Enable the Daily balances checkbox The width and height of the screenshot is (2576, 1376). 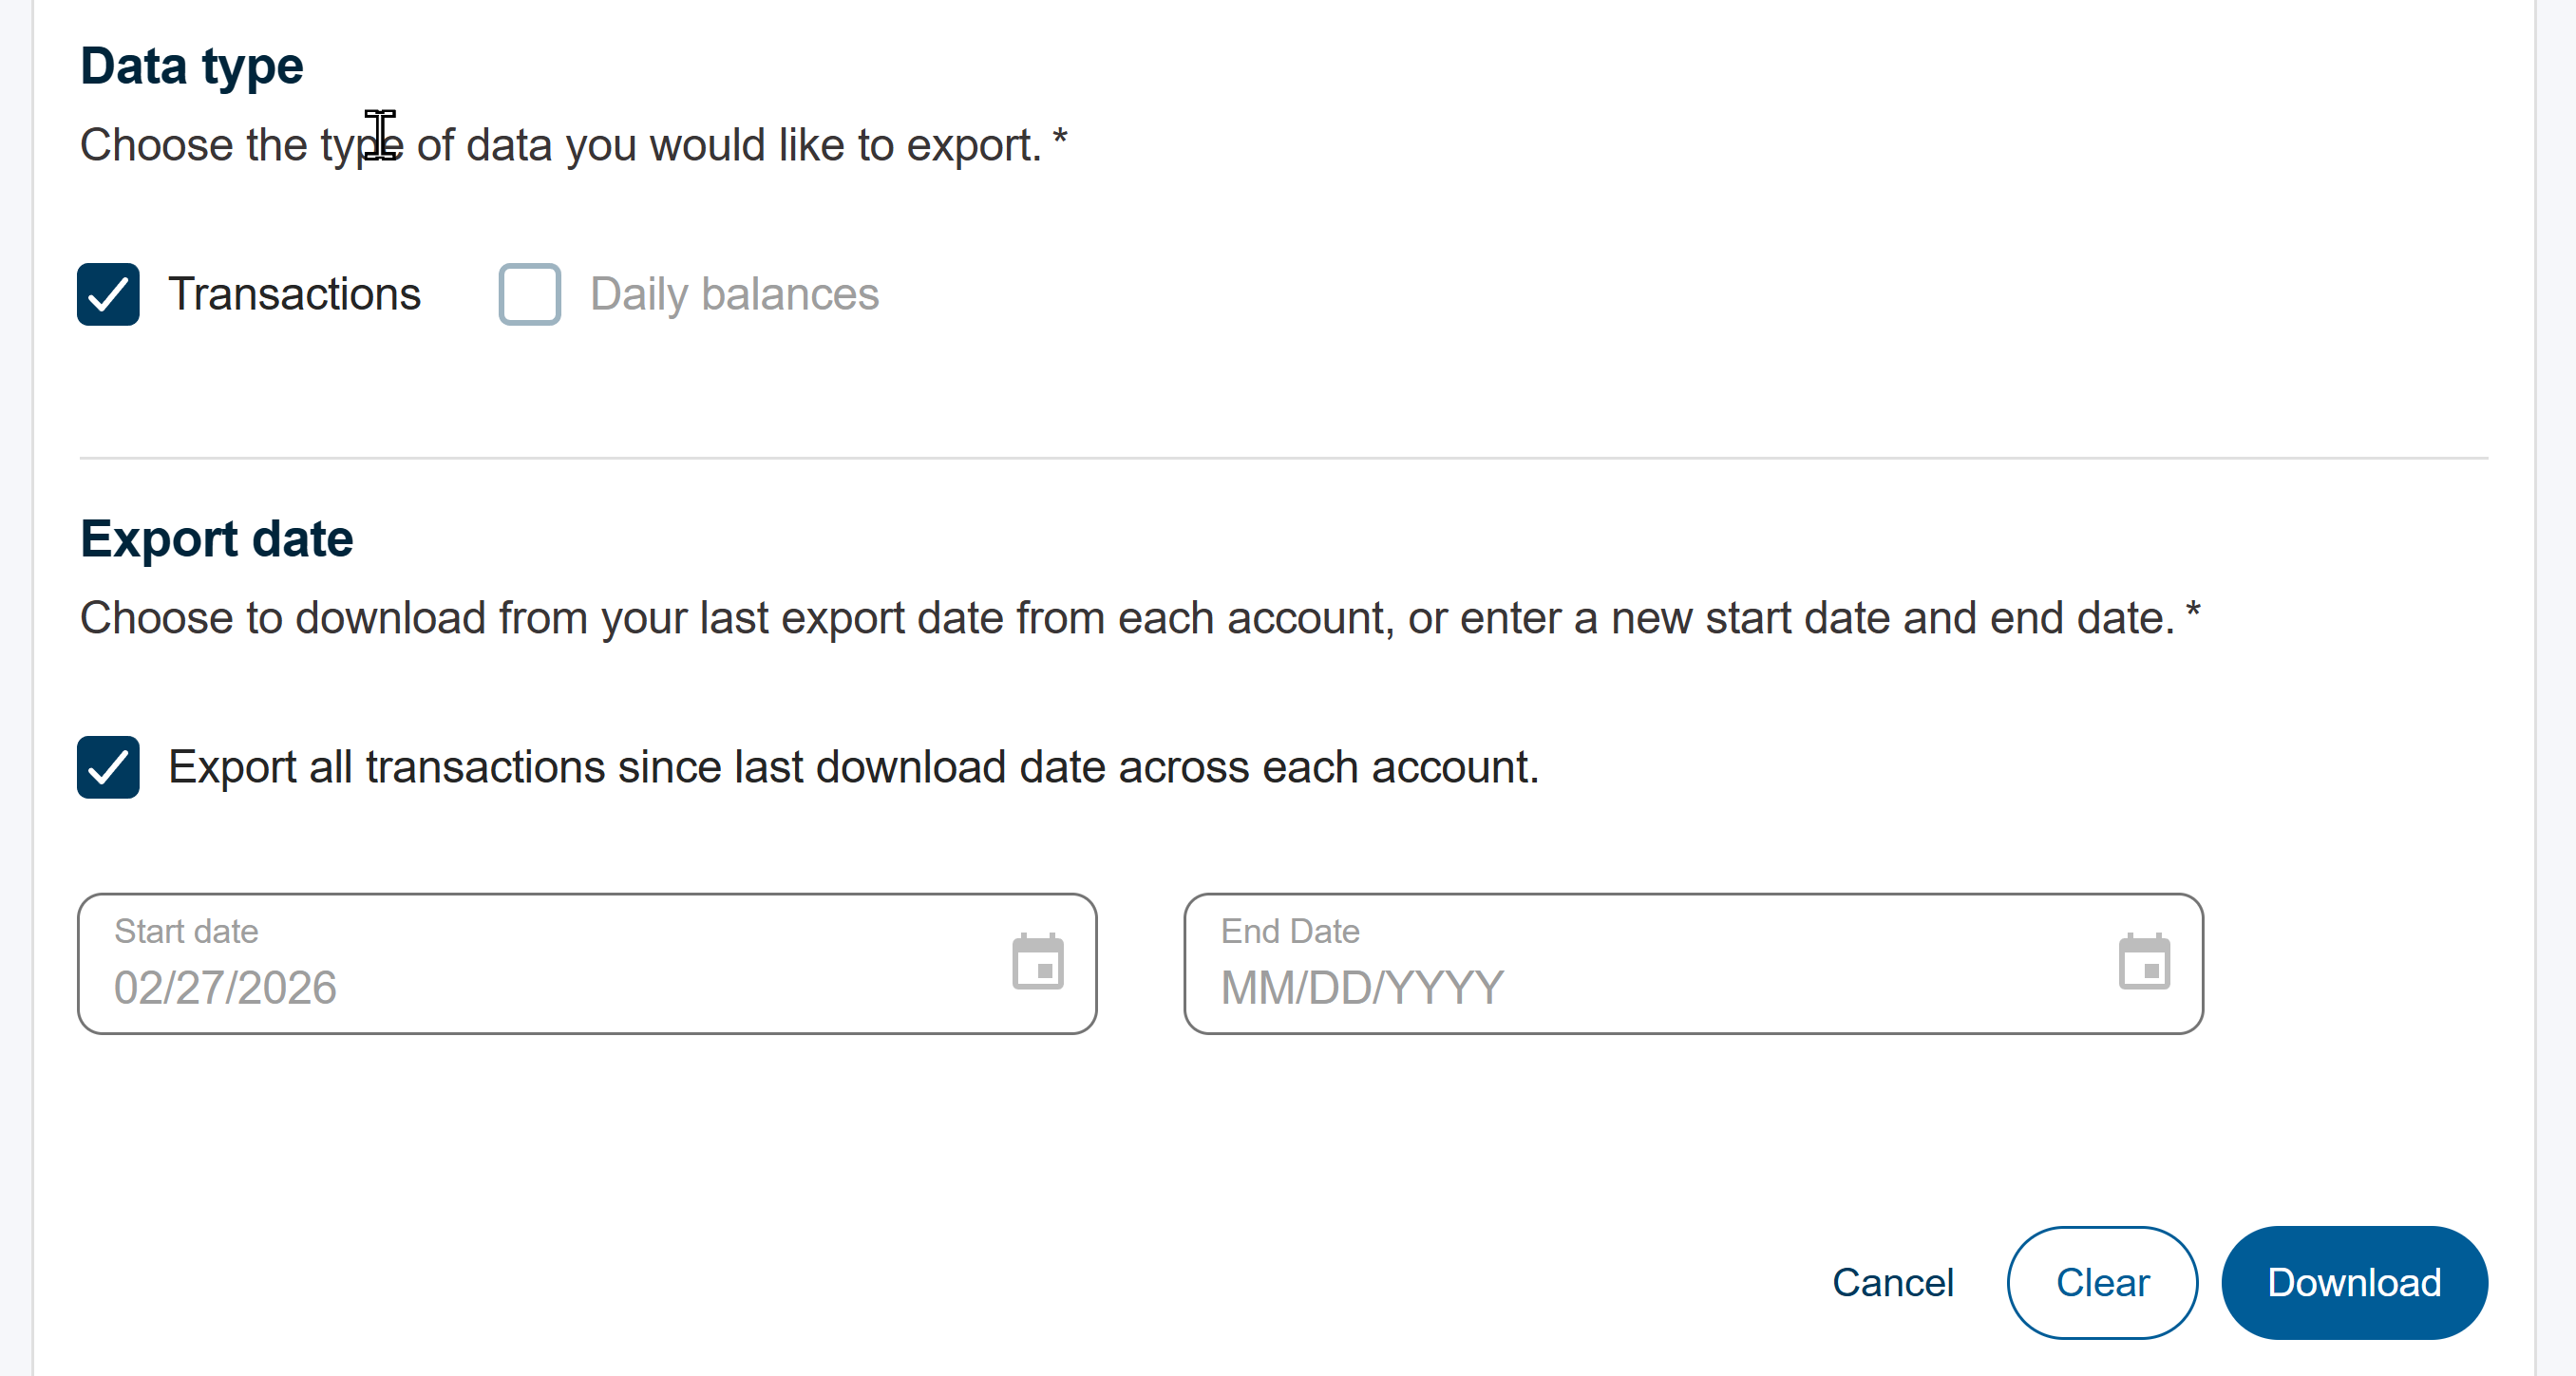click(x=529, y=294)
